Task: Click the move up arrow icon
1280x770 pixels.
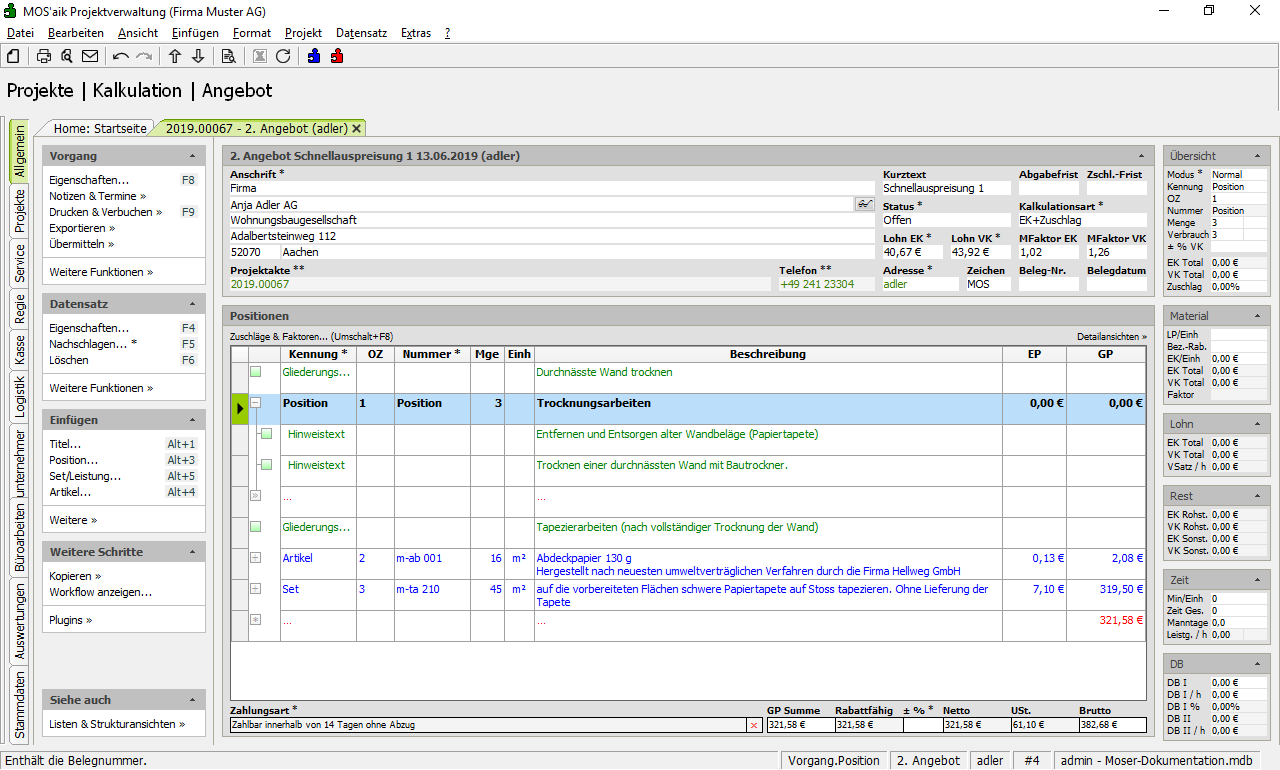Action: 175,56
